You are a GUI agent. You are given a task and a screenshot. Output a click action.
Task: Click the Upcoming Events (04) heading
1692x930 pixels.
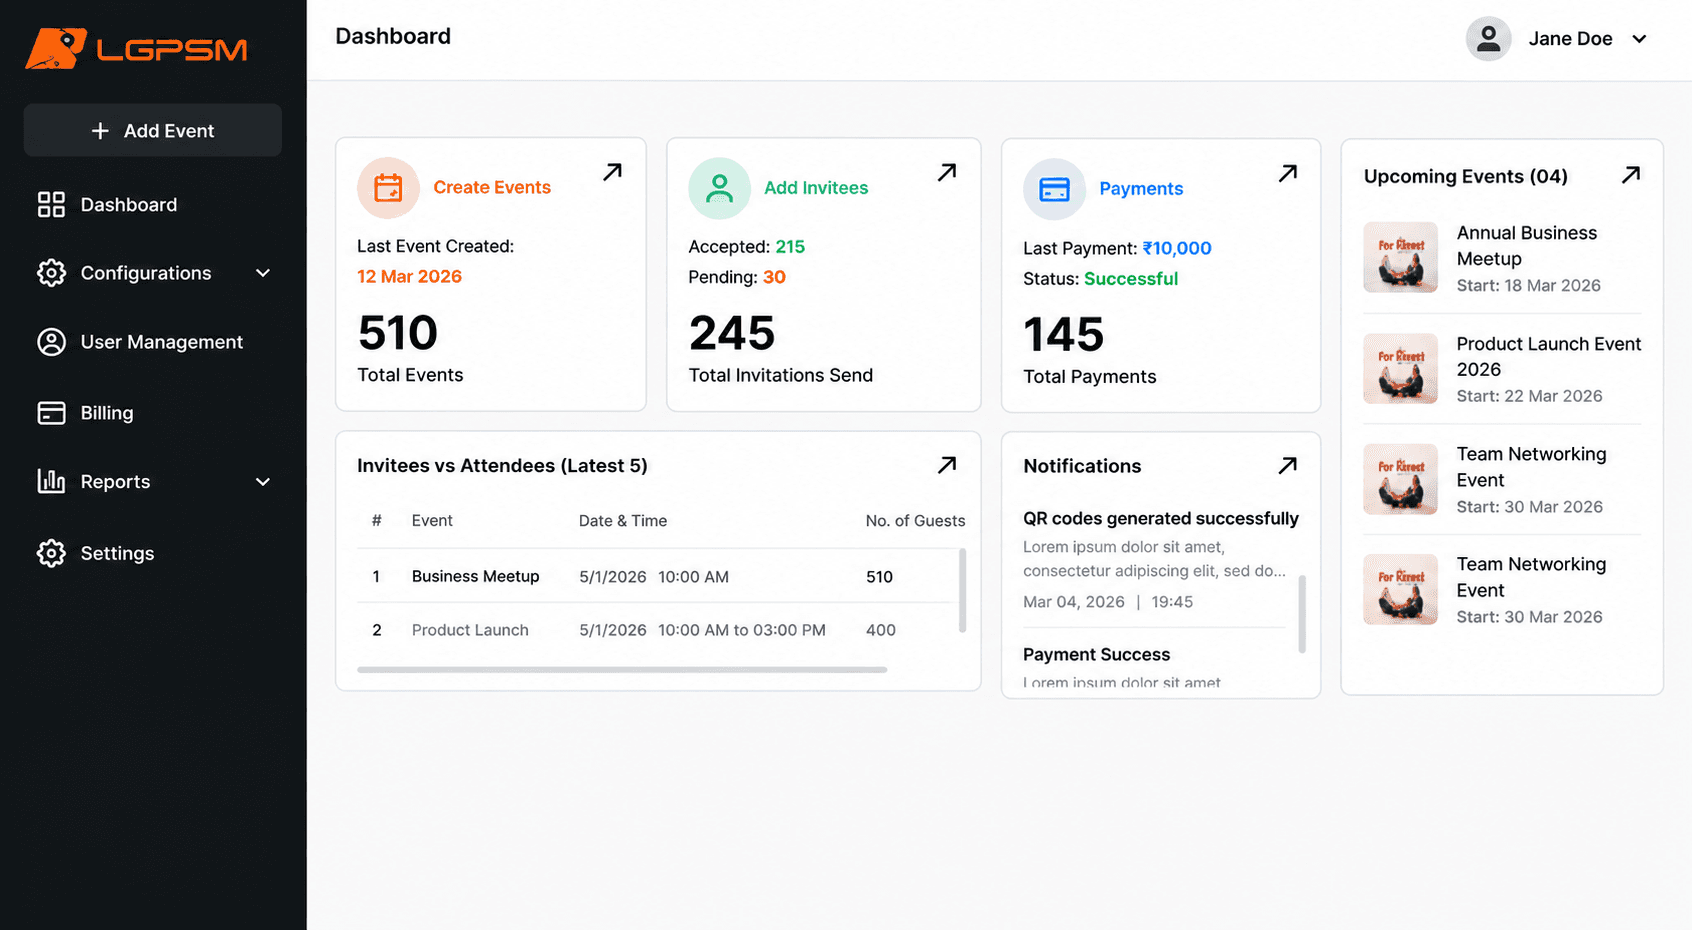[x=1466, y=176]
